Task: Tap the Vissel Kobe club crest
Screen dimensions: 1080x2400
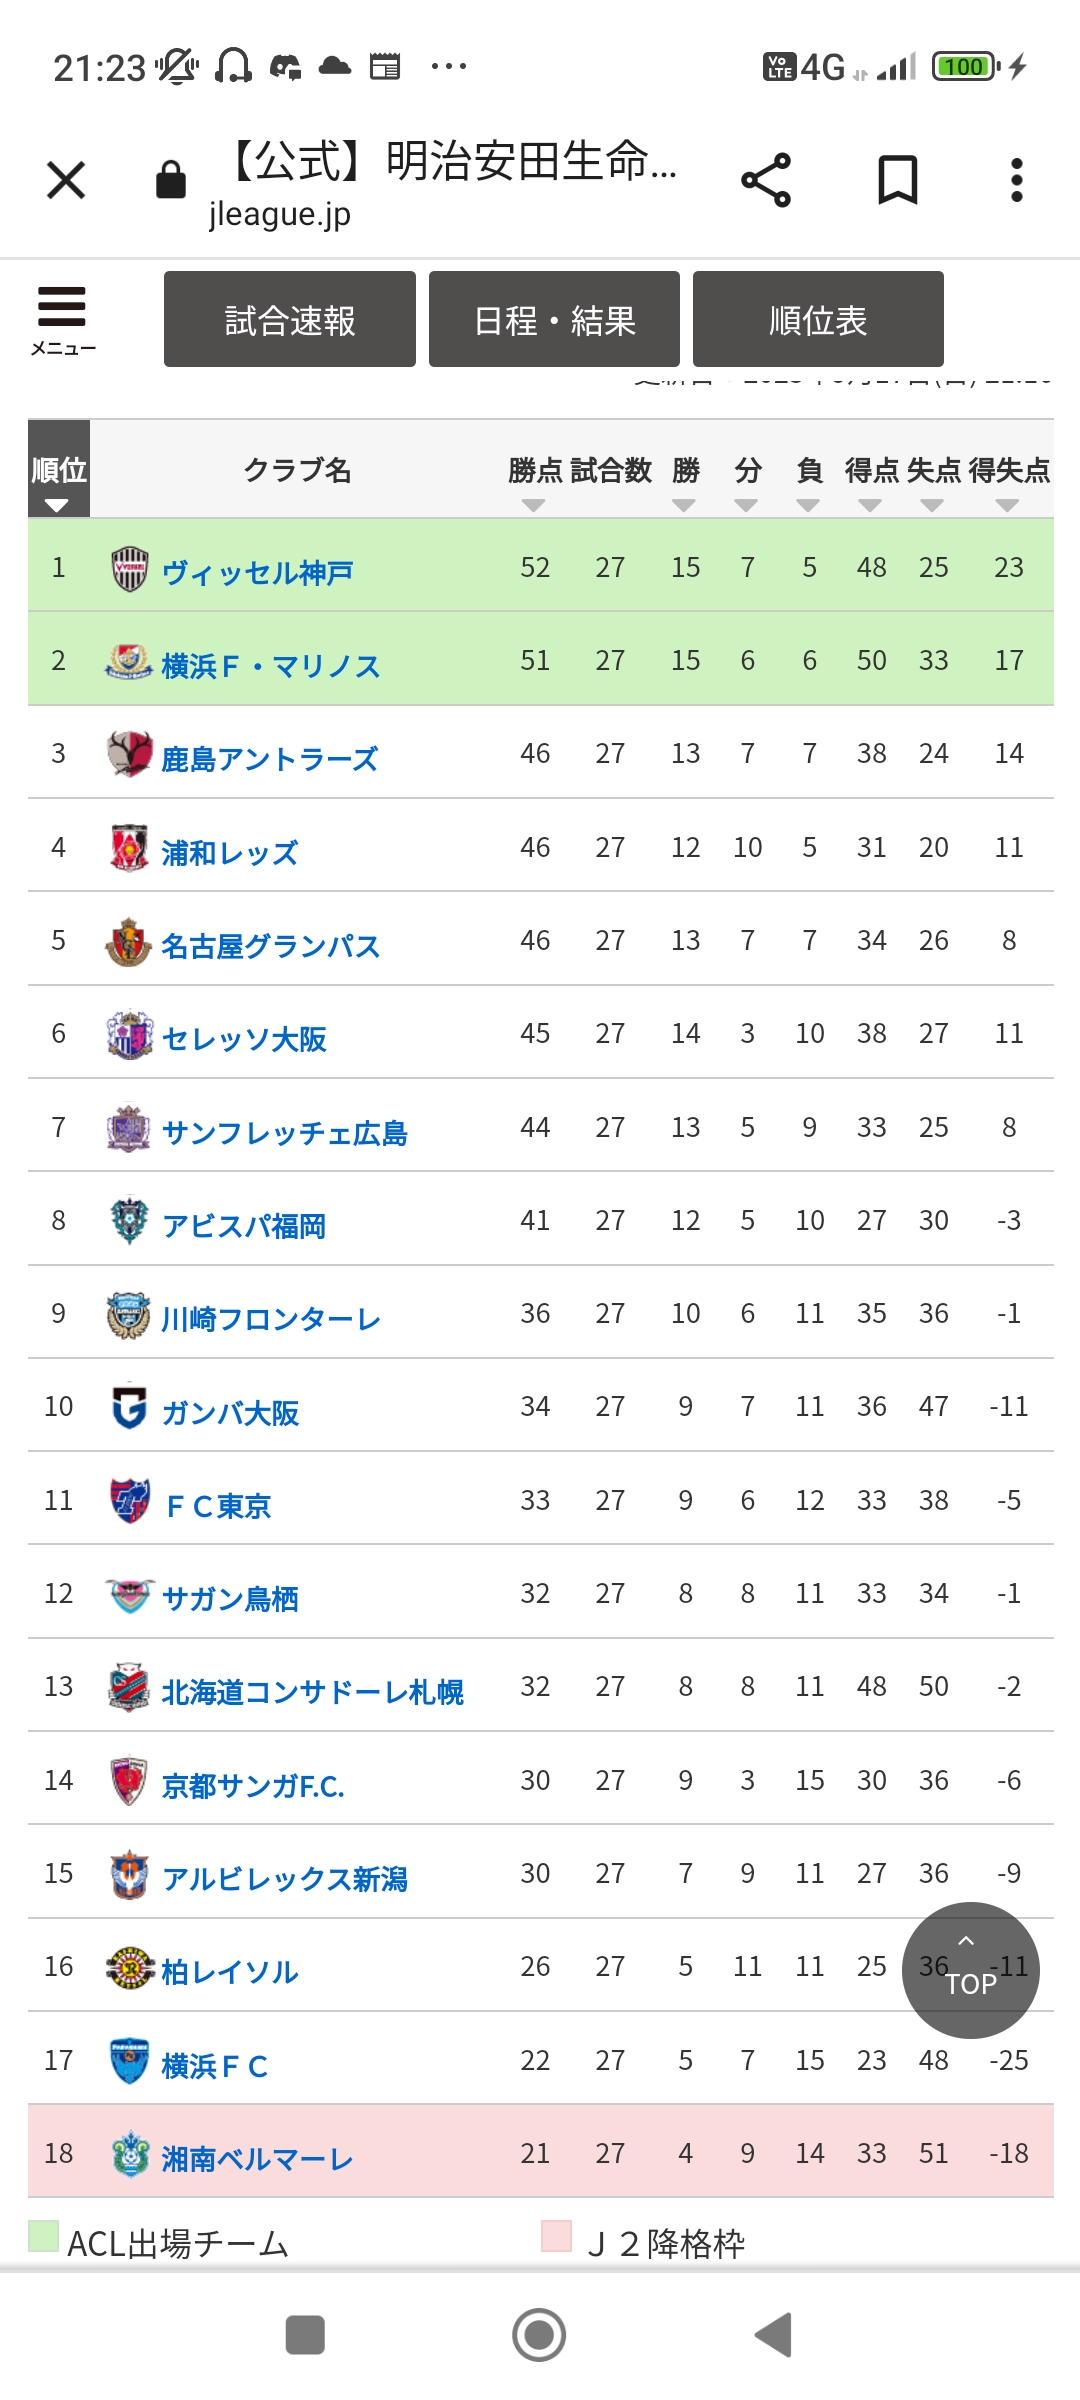Action: pyautogui.click(x=129, y=569)
